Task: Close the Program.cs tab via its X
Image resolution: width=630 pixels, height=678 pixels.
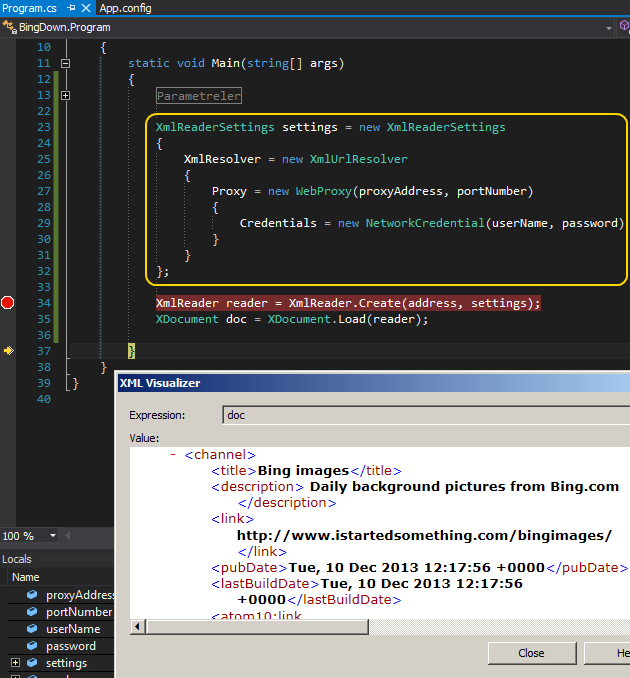Action: coord(86,8)
